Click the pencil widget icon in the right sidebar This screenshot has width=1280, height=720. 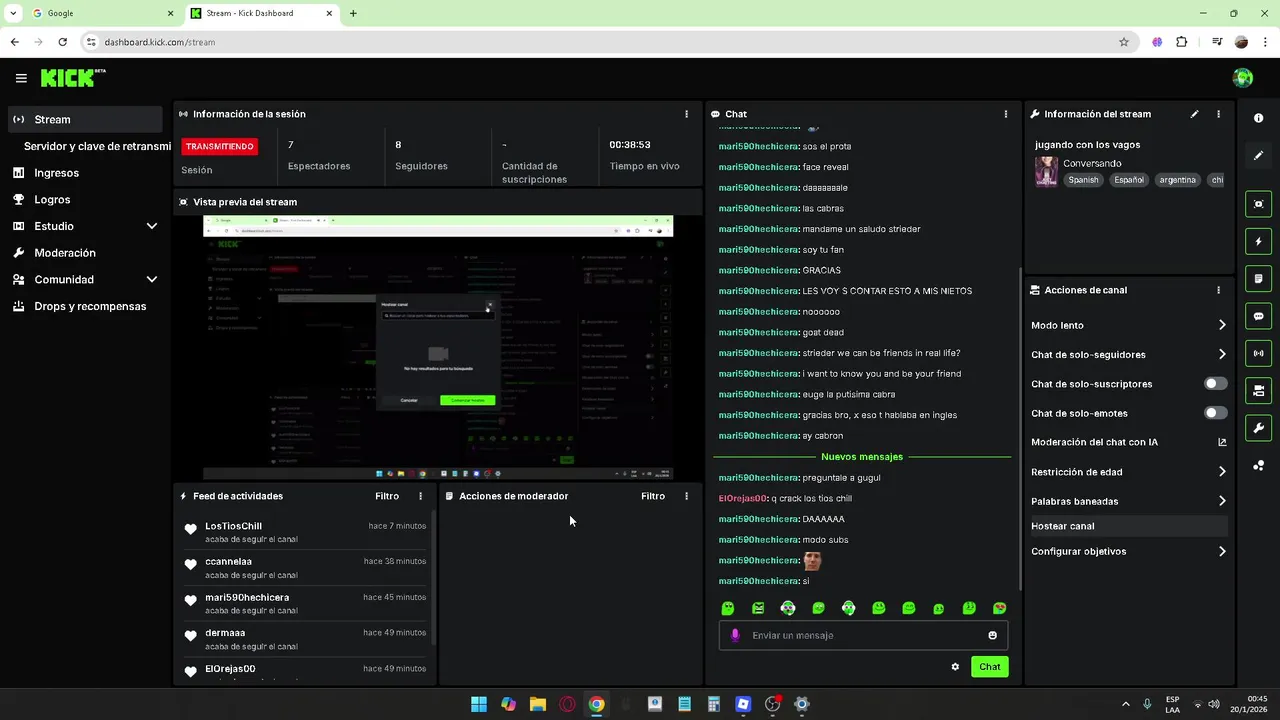point(1258,156)
